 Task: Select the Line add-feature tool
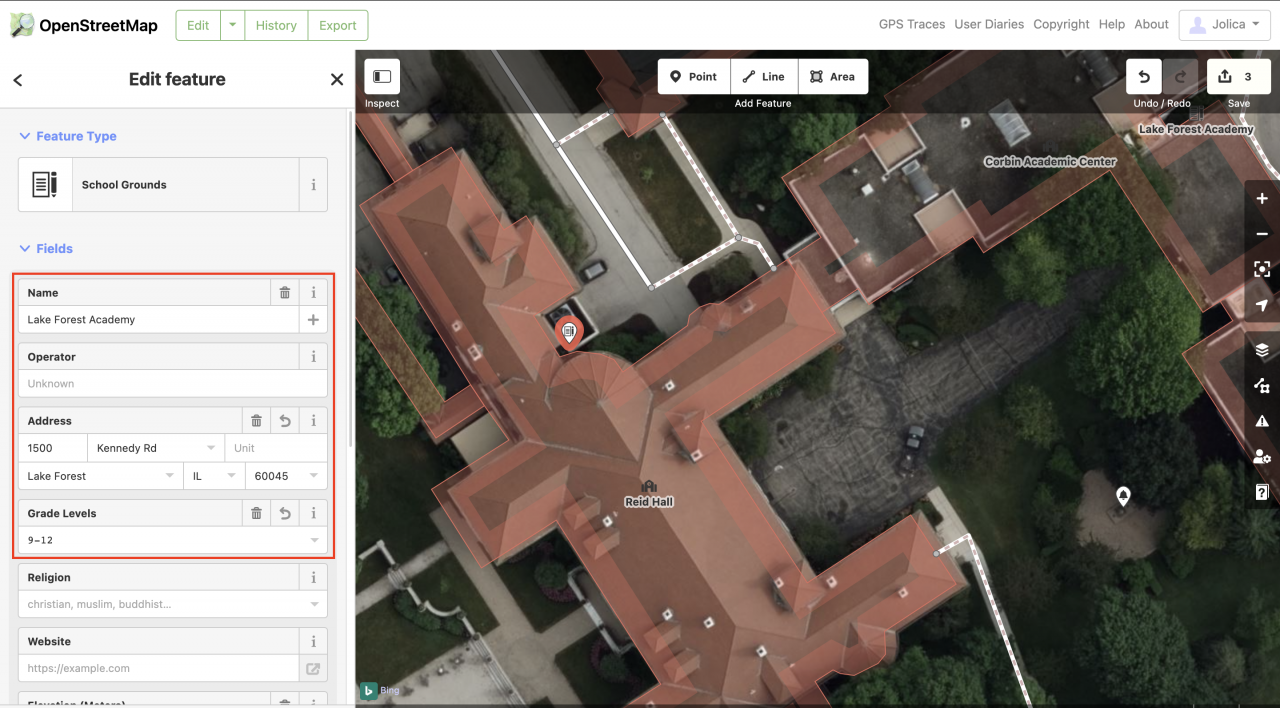(x=764, y=77)
